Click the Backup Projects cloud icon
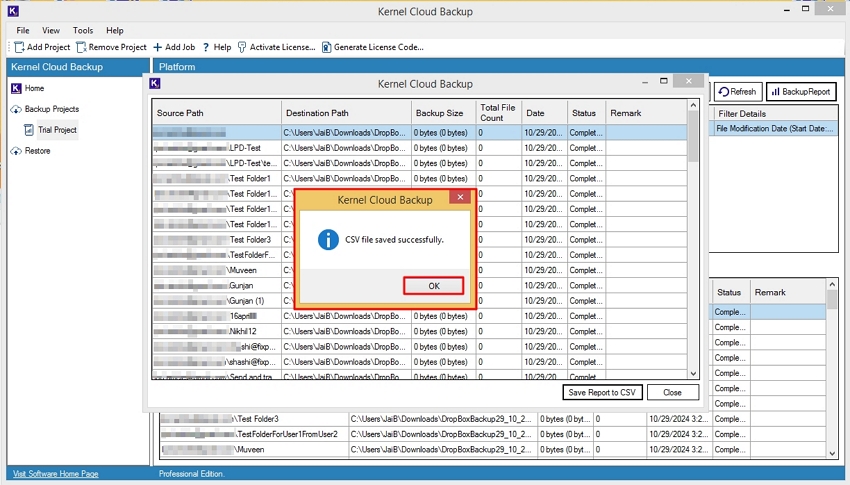Screen dimensions: 850x485 (x=16, y=109)
